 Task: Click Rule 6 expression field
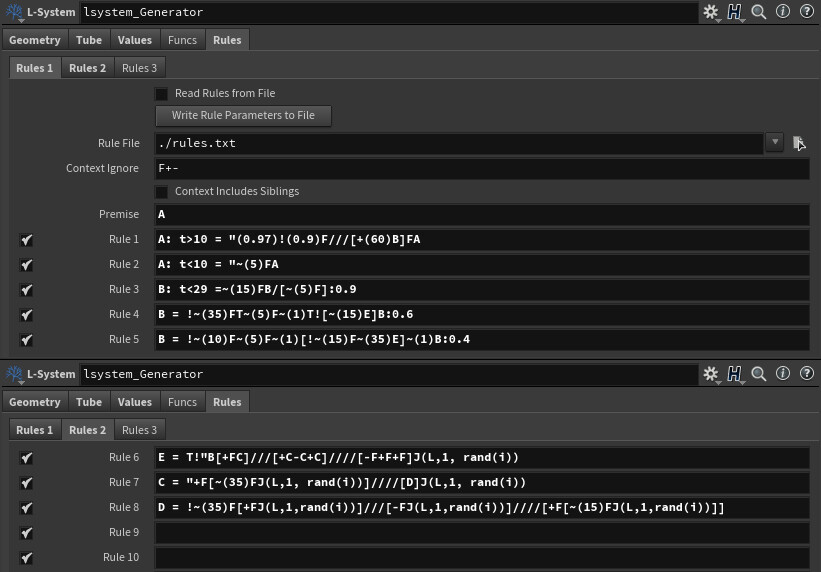pos(482,457)
